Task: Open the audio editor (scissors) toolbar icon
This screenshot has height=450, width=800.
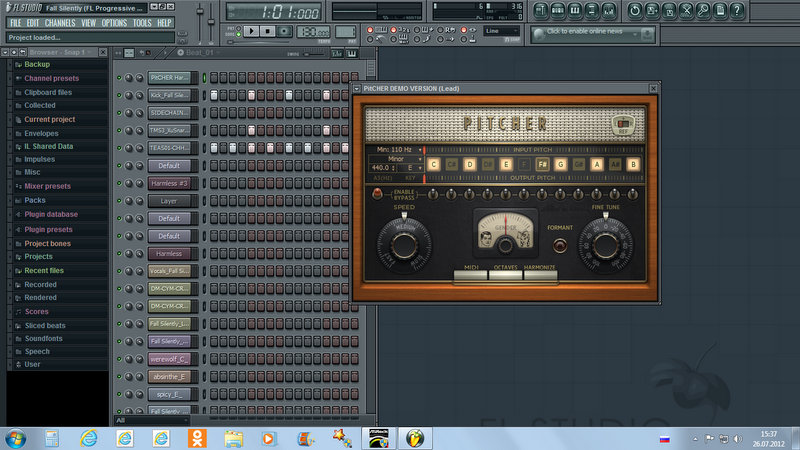Action: 686,10
